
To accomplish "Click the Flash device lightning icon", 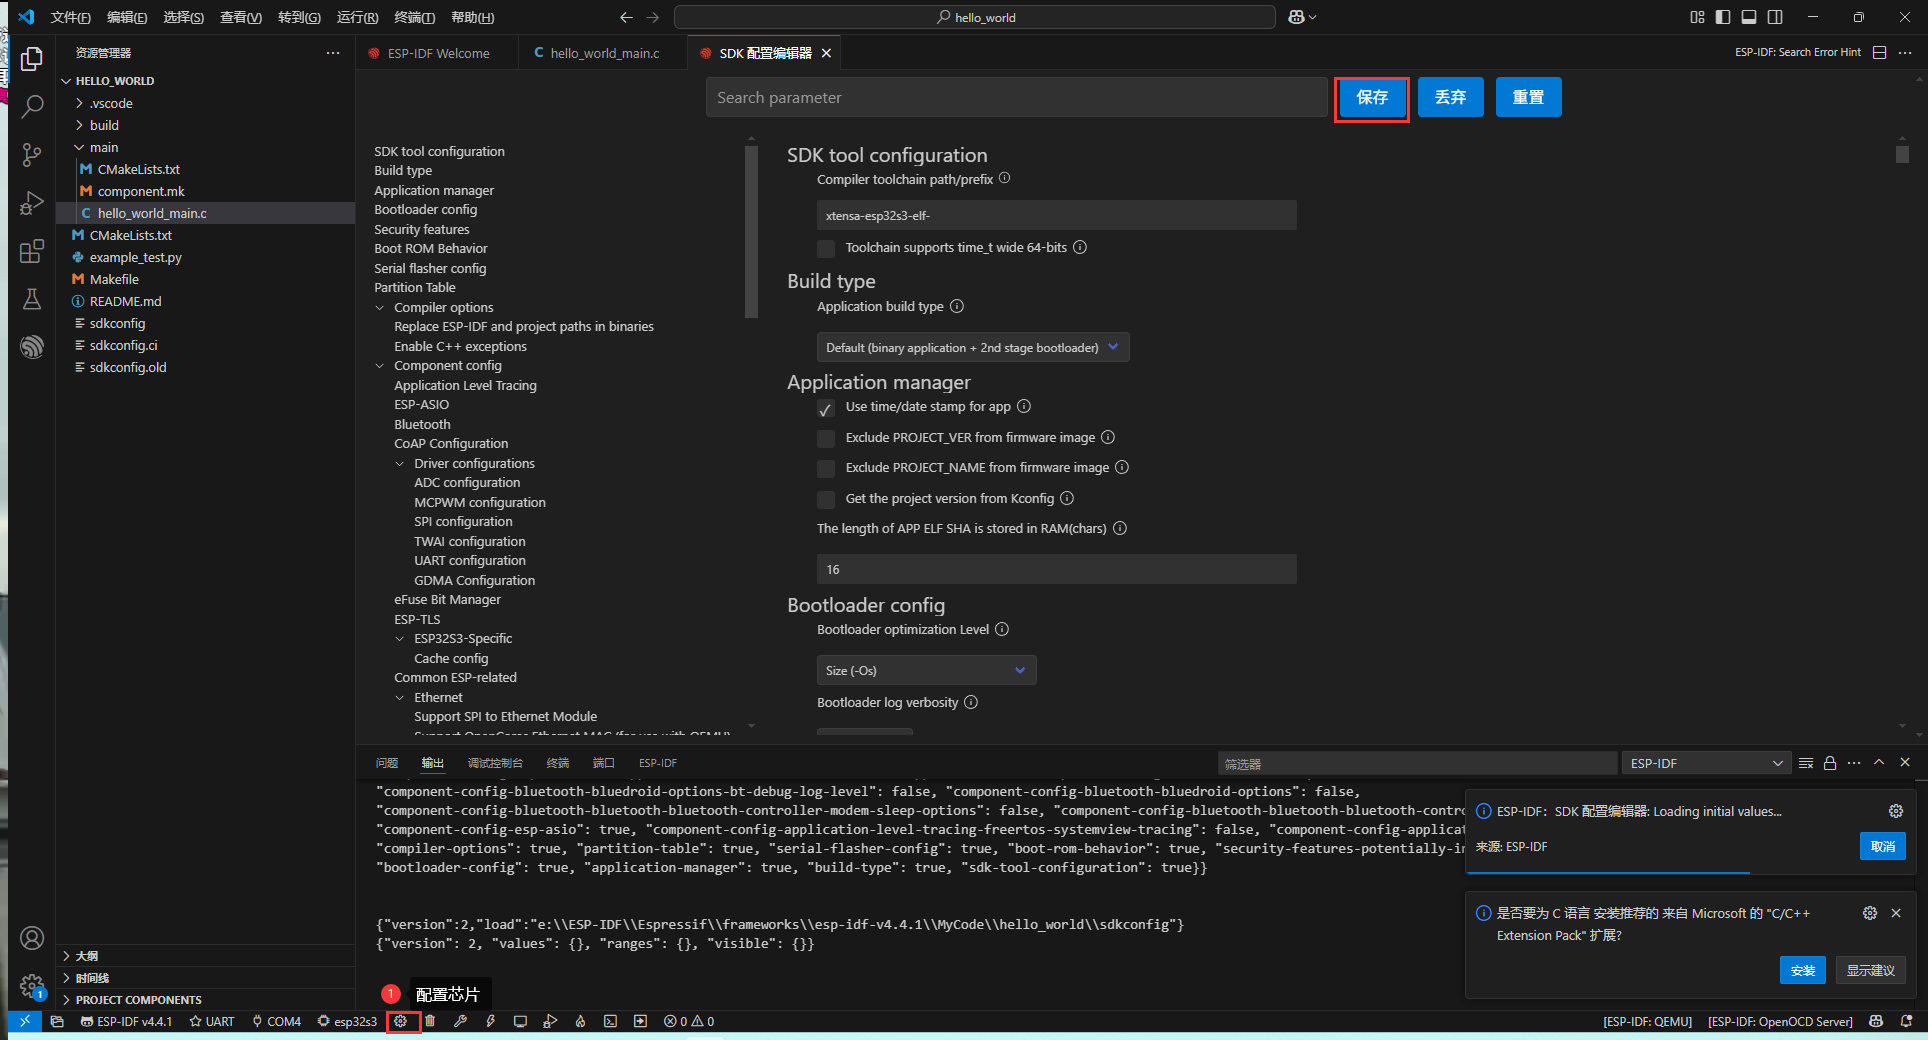I will pos(490,1021).
